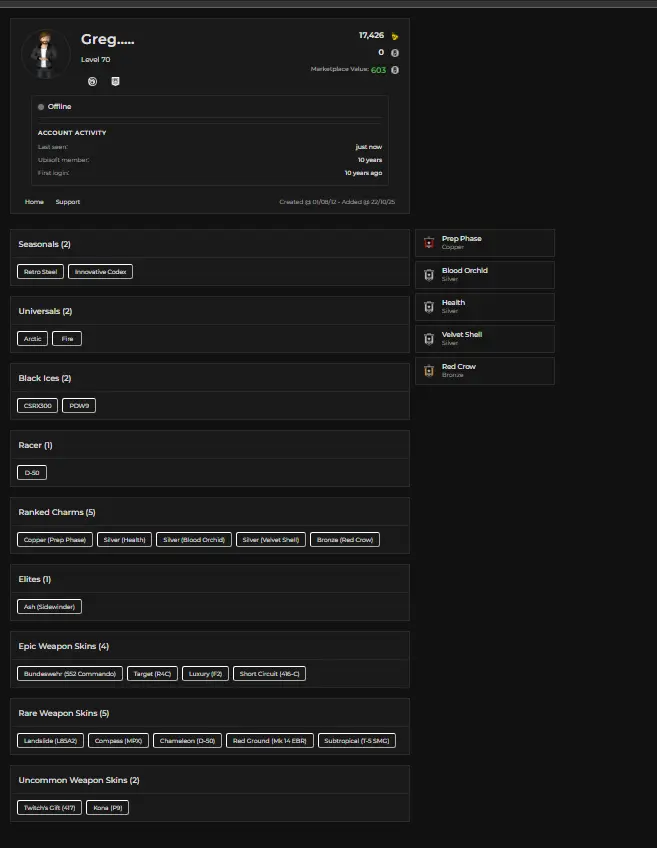
Task: Select the Twitch's Gift (417) skin tag
Action: tap(49, 808)
